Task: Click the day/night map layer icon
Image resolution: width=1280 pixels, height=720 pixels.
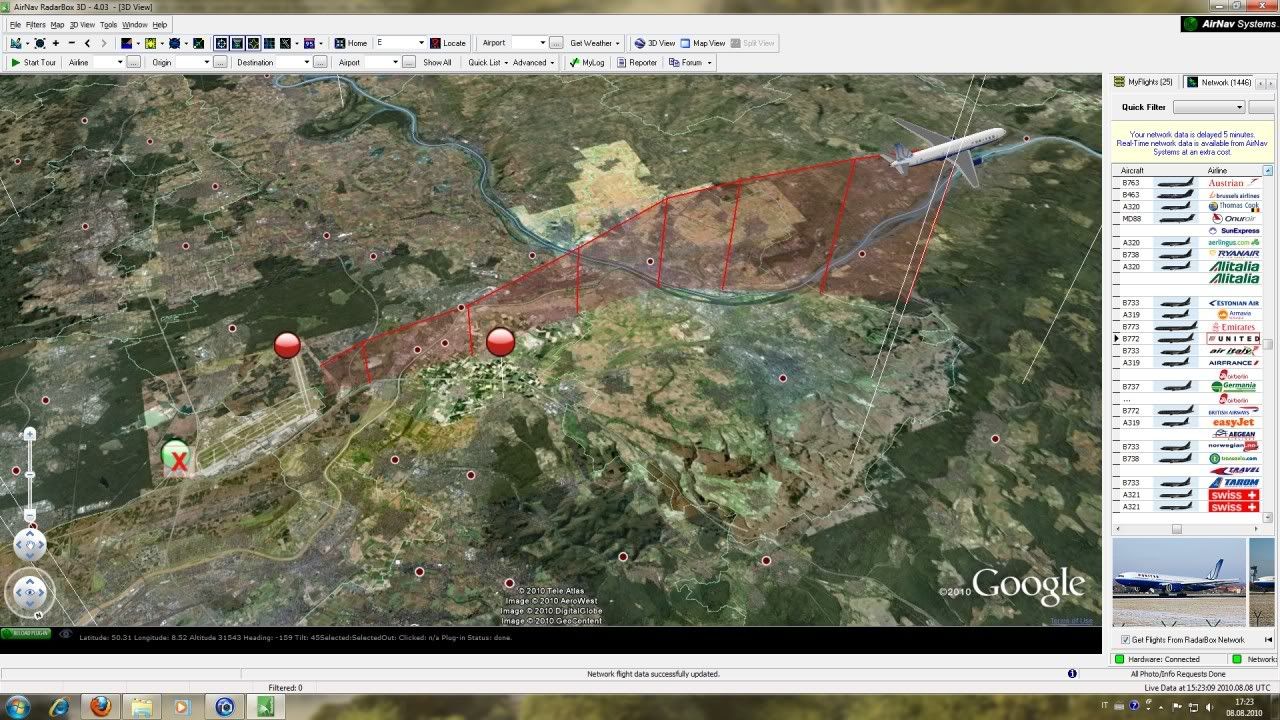Action: (x=126, y=43)
